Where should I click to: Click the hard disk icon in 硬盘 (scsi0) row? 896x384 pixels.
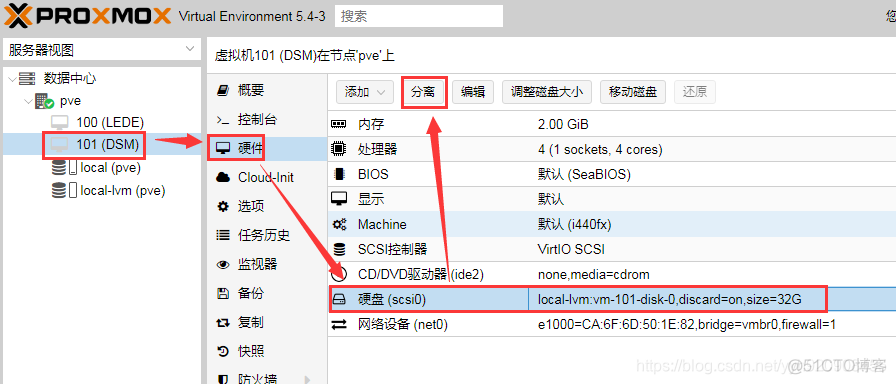point(339,299)
